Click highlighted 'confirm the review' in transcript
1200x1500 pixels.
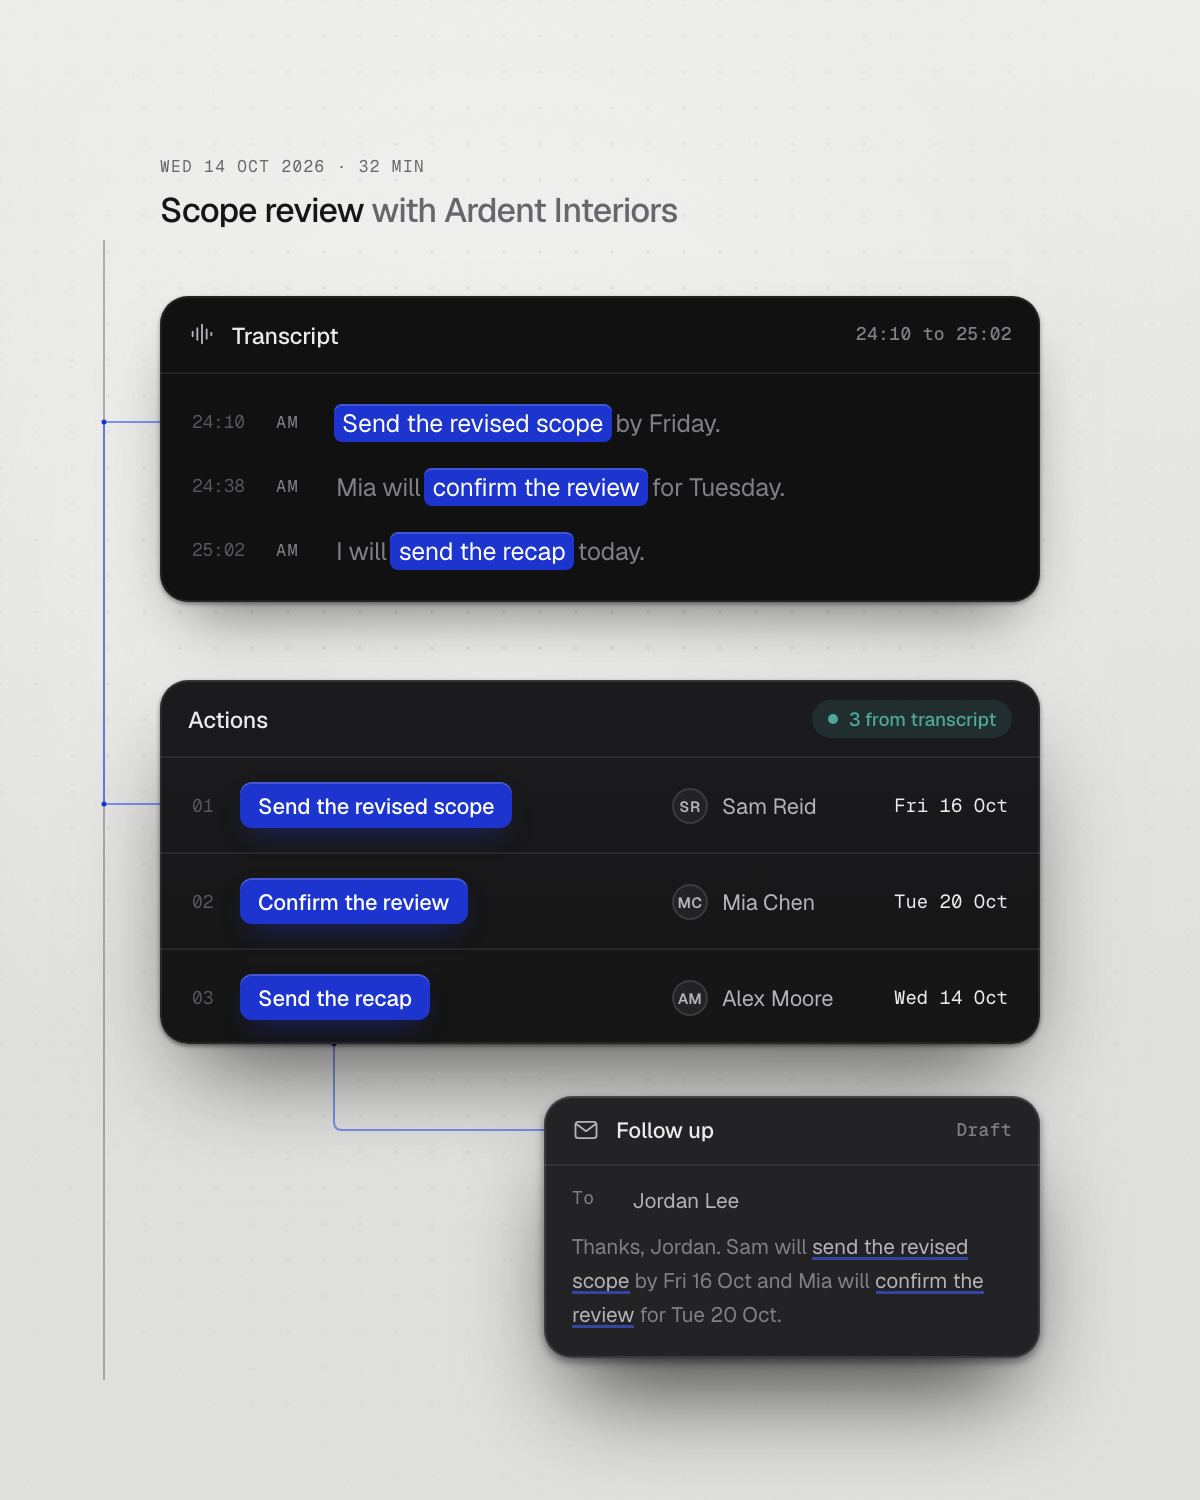(536, 487)
